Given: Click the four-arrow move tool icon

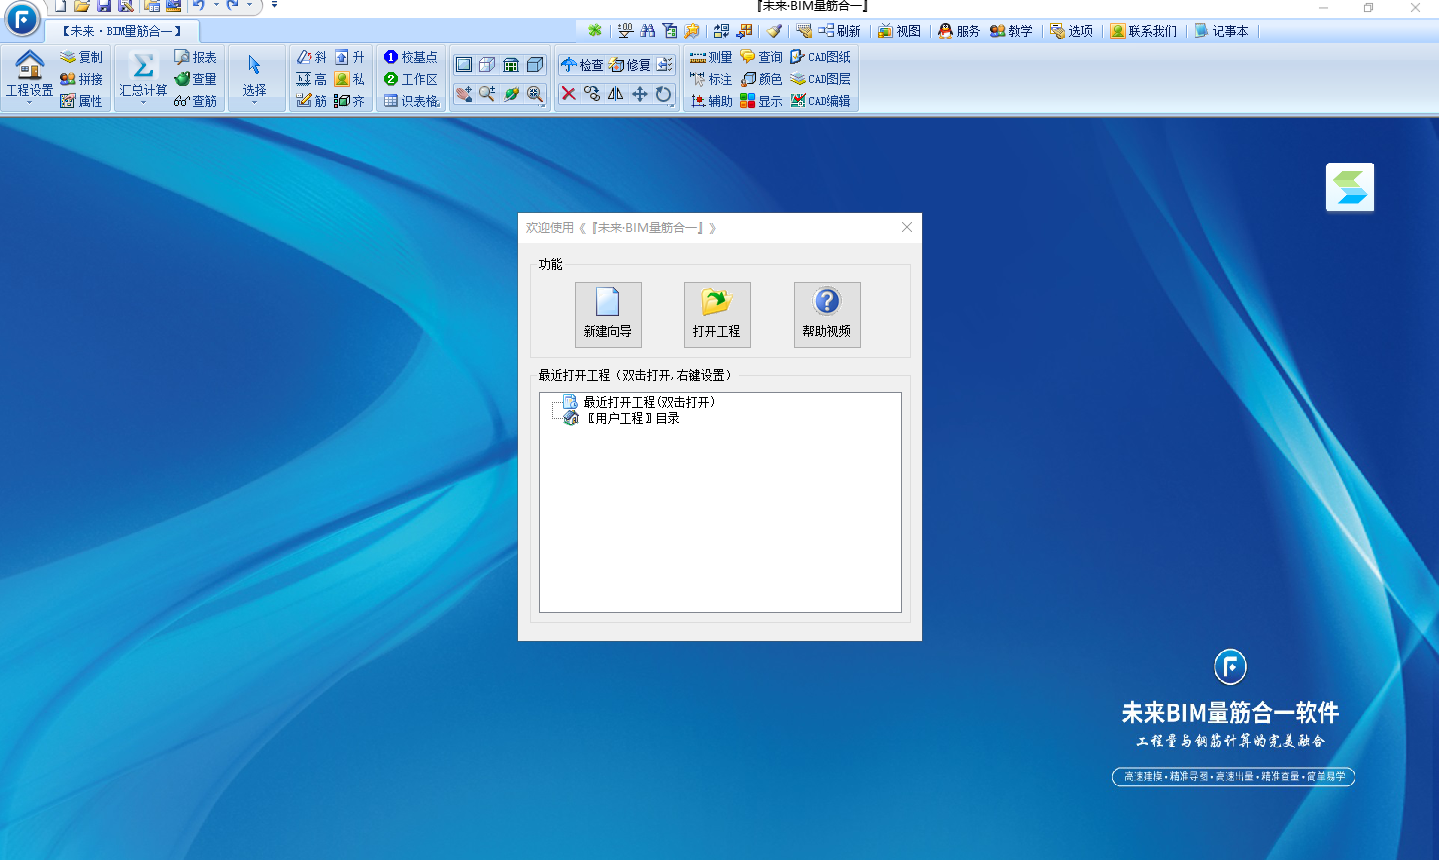Looking at the screenshot, I should coord(640,93).
